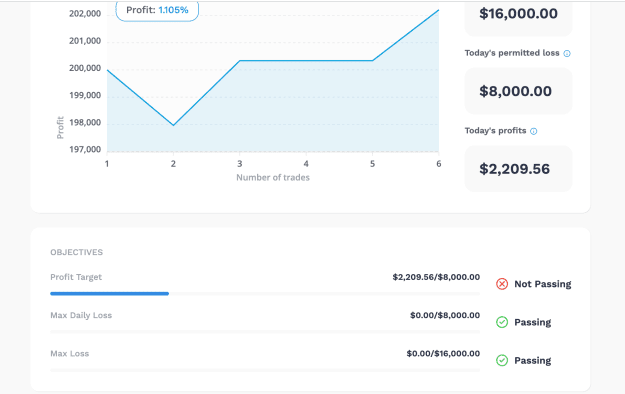
Task: Click the 202,000 y-axis label
Action: (85, 14)
